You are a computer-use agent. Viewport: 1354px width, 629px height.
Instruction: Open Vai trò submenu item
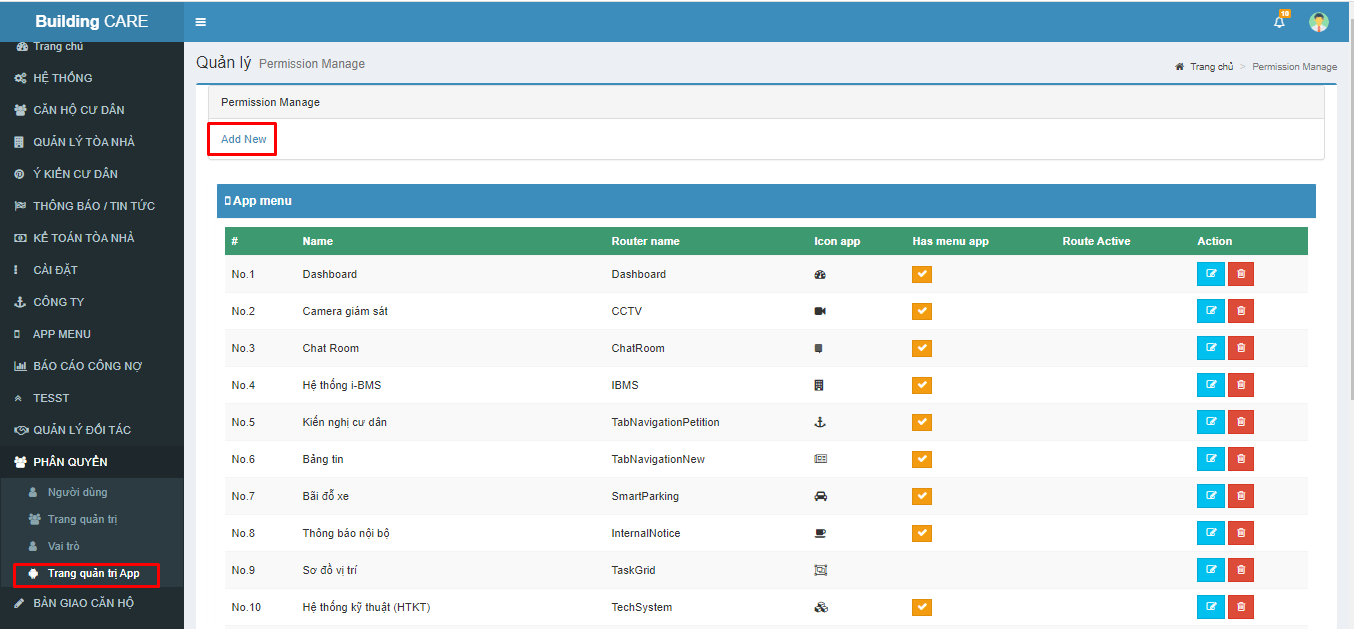coord(92,546)
